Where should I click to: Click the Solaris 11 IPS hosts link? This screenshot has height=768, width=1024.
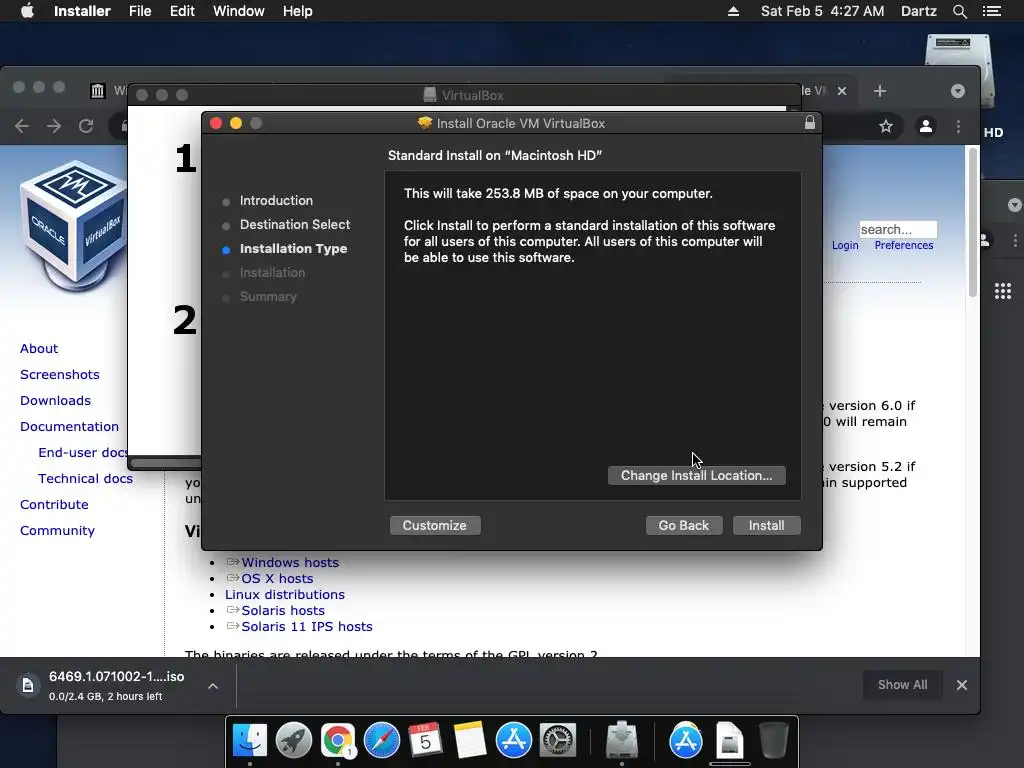click(307, 626)
